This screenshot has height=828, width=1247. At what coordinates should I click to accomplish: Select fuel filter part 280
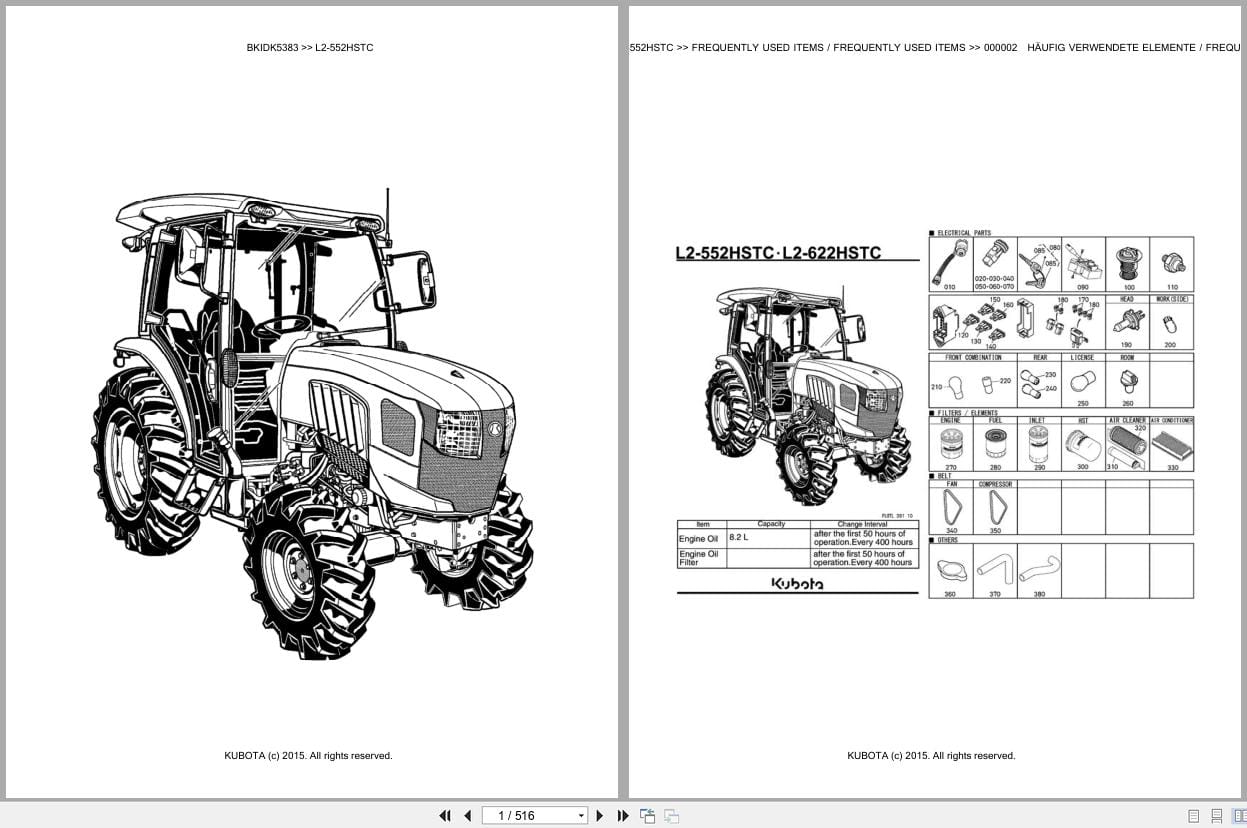(x=995, y=447)
